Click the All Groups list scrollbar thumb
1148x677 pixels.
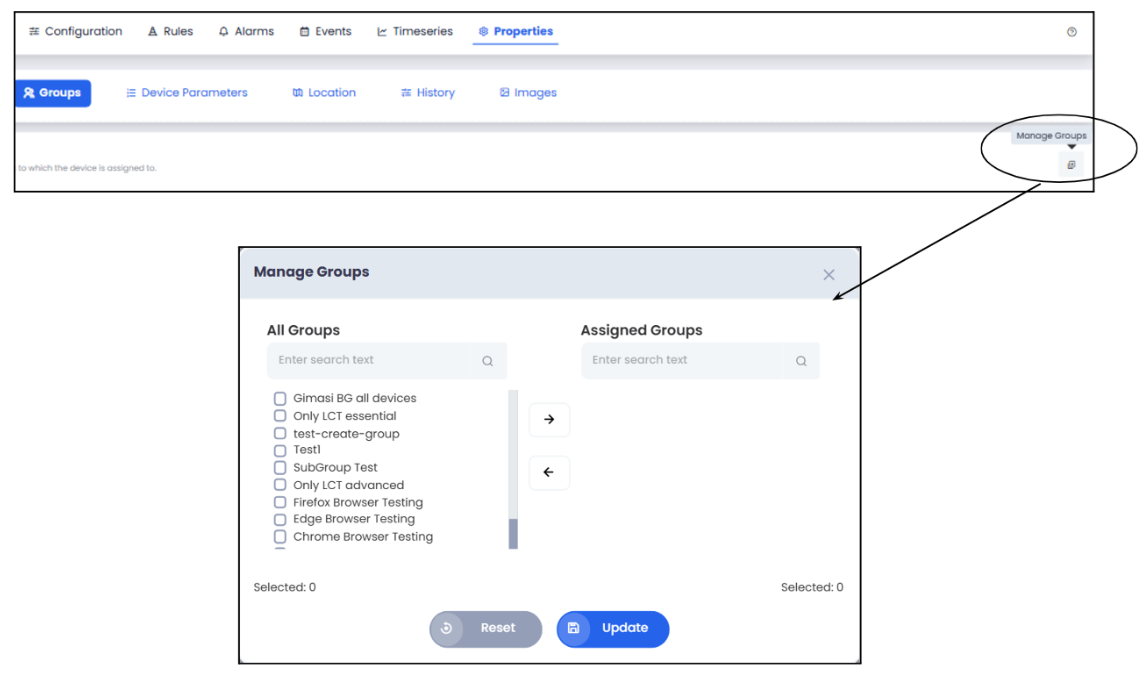[x=514, y=533]
